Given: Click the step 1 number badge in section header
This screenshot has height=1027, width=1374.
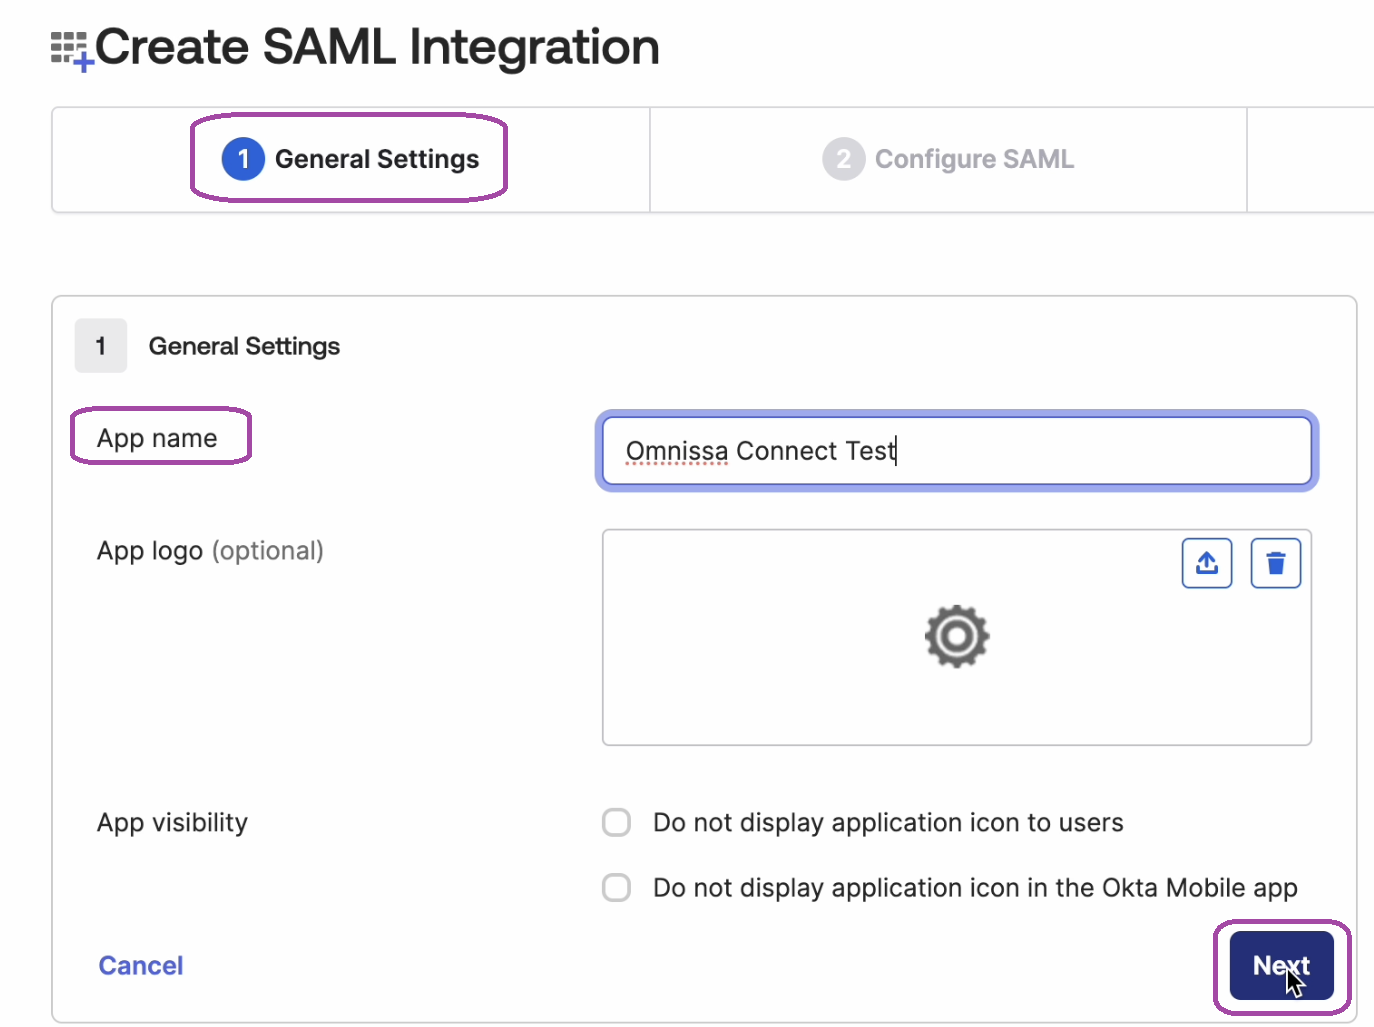Looking at the screenshot, I should pyautogui.click(x=101, y=346).
